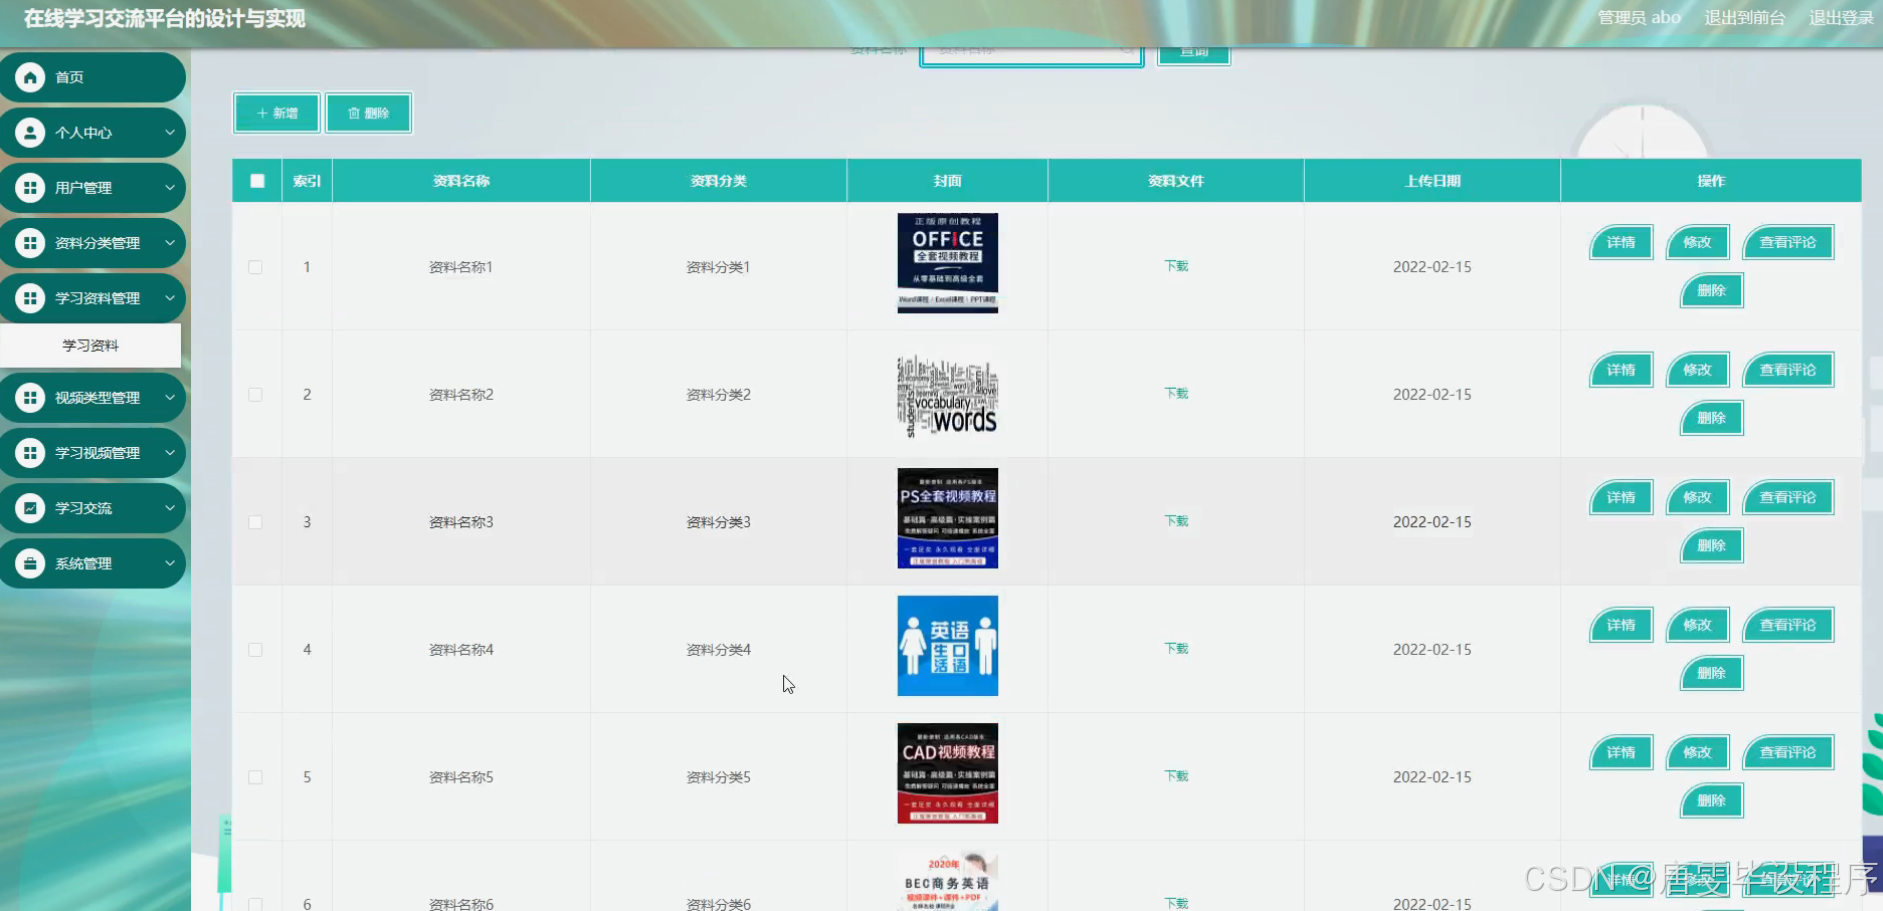Download the file for 资料名称5

point(1176,776)
